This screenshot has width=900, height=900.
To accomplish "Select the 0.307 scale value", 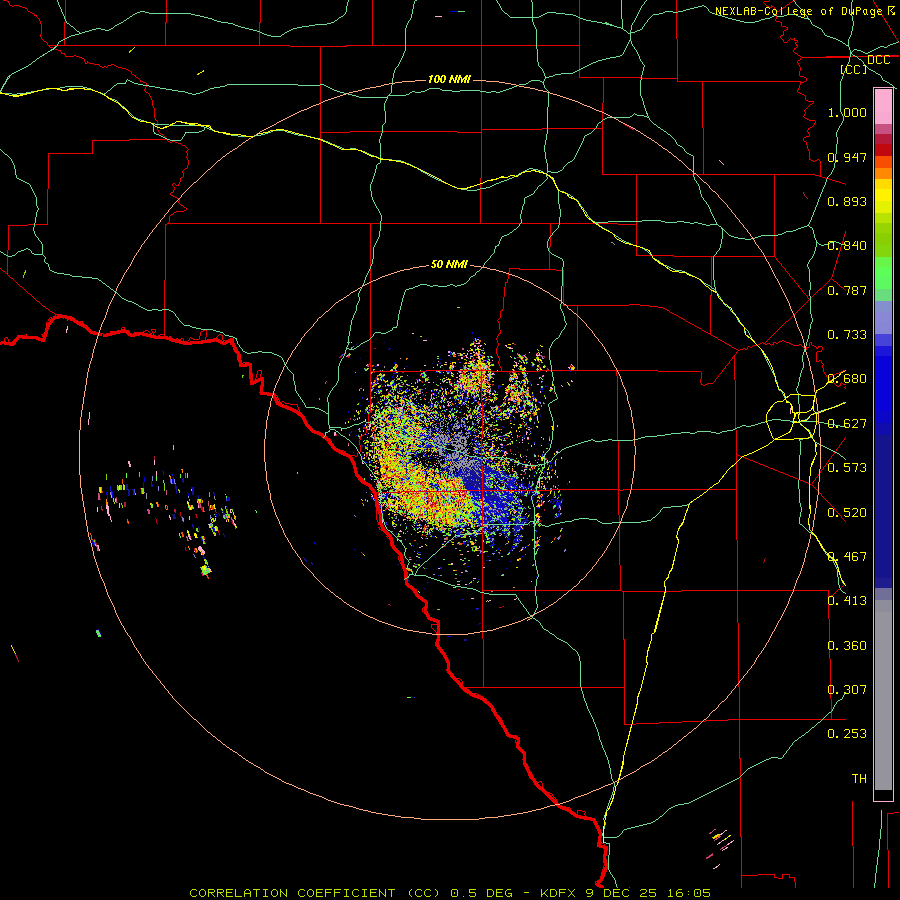I will [x=847, y=690].
